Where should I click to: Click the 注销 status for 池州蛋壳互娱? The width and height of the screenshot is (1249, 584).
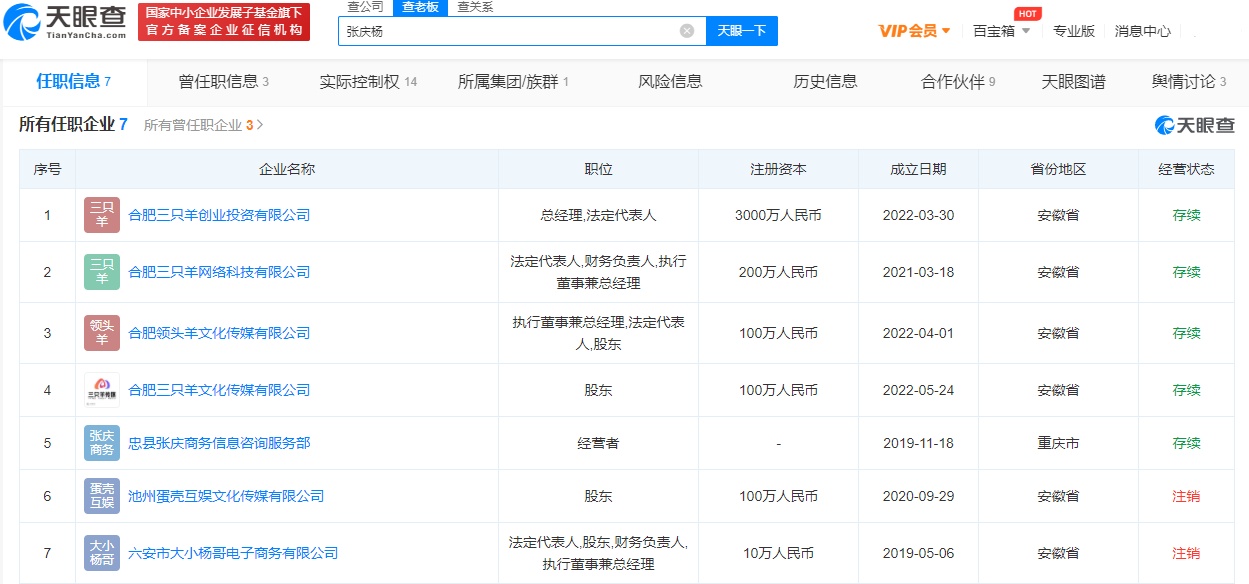click(1186, 496)
